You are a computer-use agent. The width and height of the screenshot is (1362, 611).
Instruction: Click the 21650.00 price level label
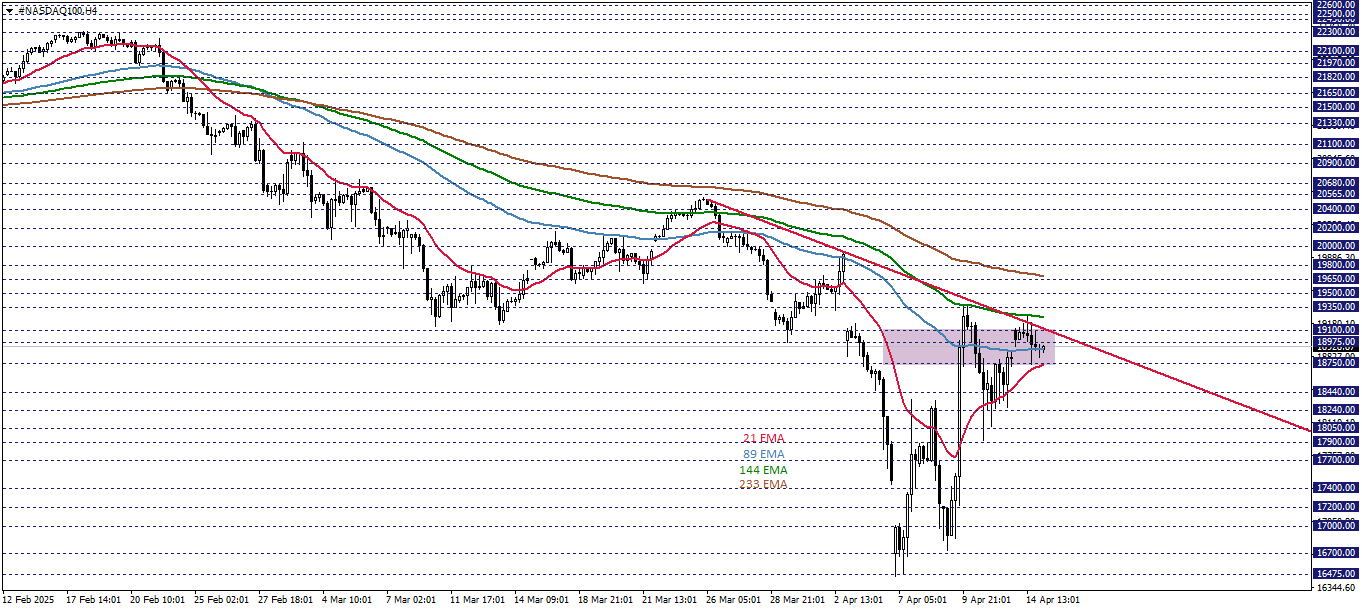(1337, 93)
